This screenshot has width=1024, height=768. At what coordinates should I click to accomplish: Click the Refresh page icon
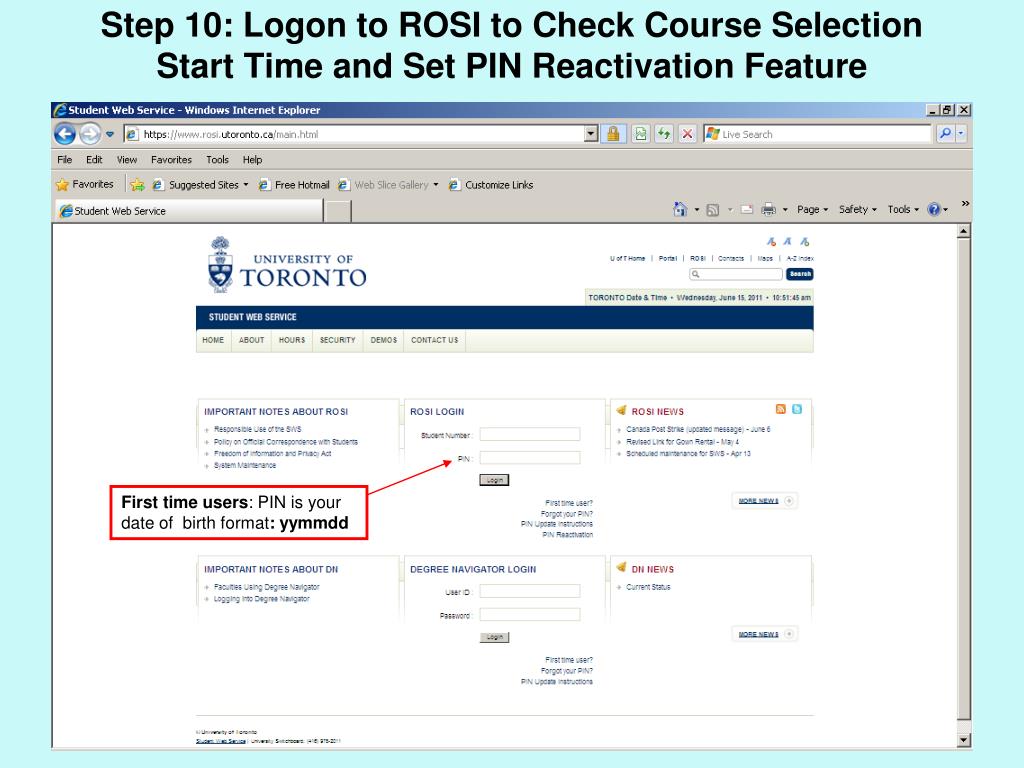click(664, 134)
